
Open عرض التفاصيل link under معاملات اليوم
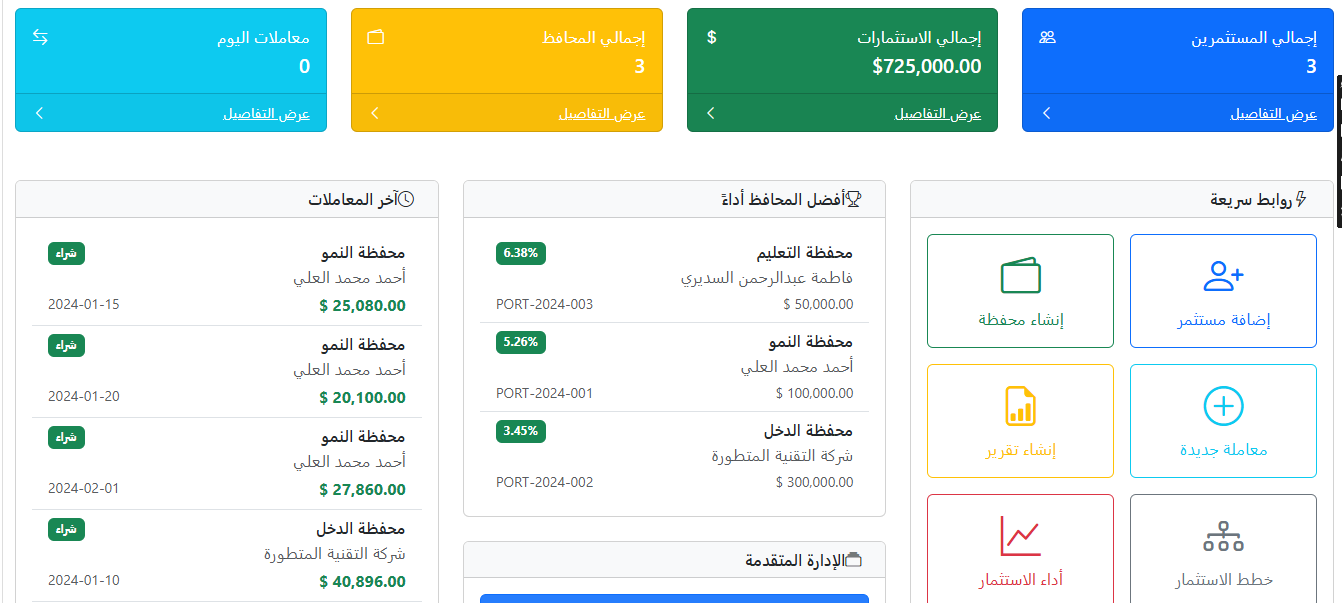pos(266,114)
